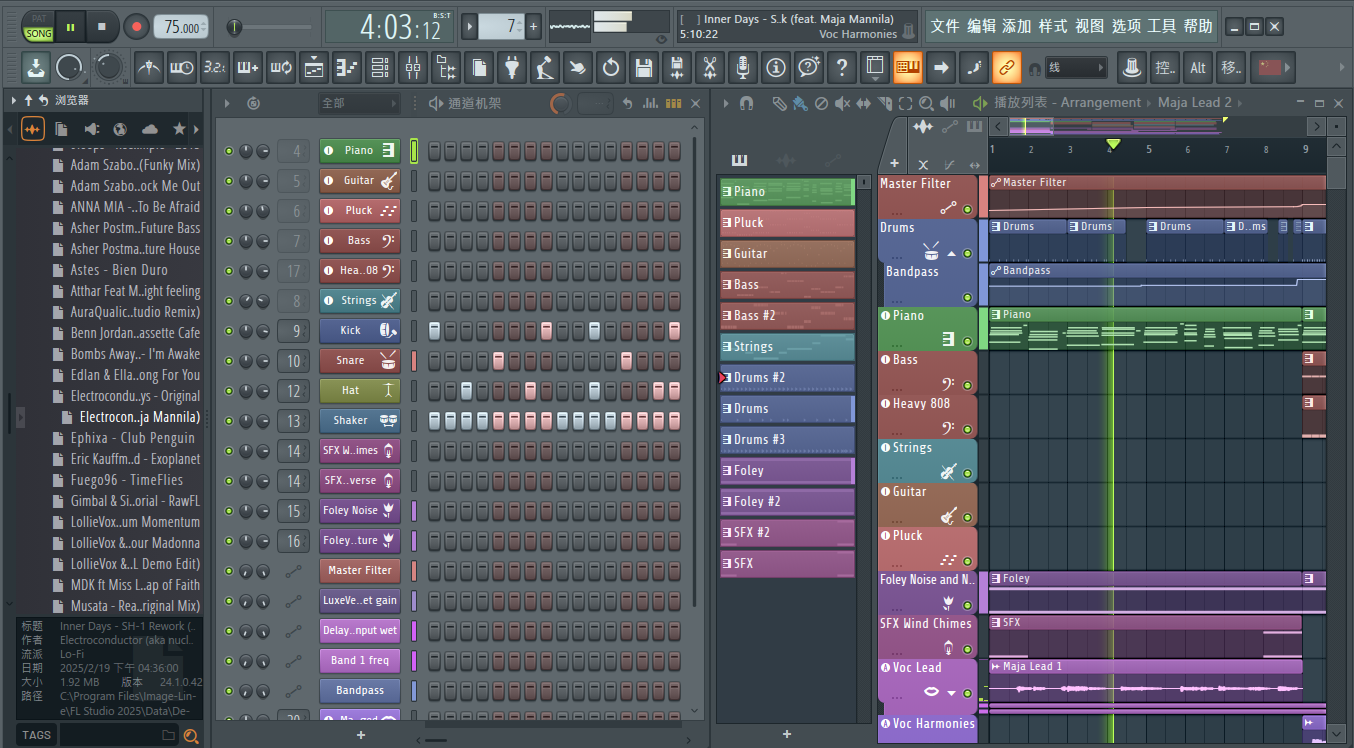Screen dimensions: 1354x748
Task: Open the 工具 menu
Action: 1161,27
